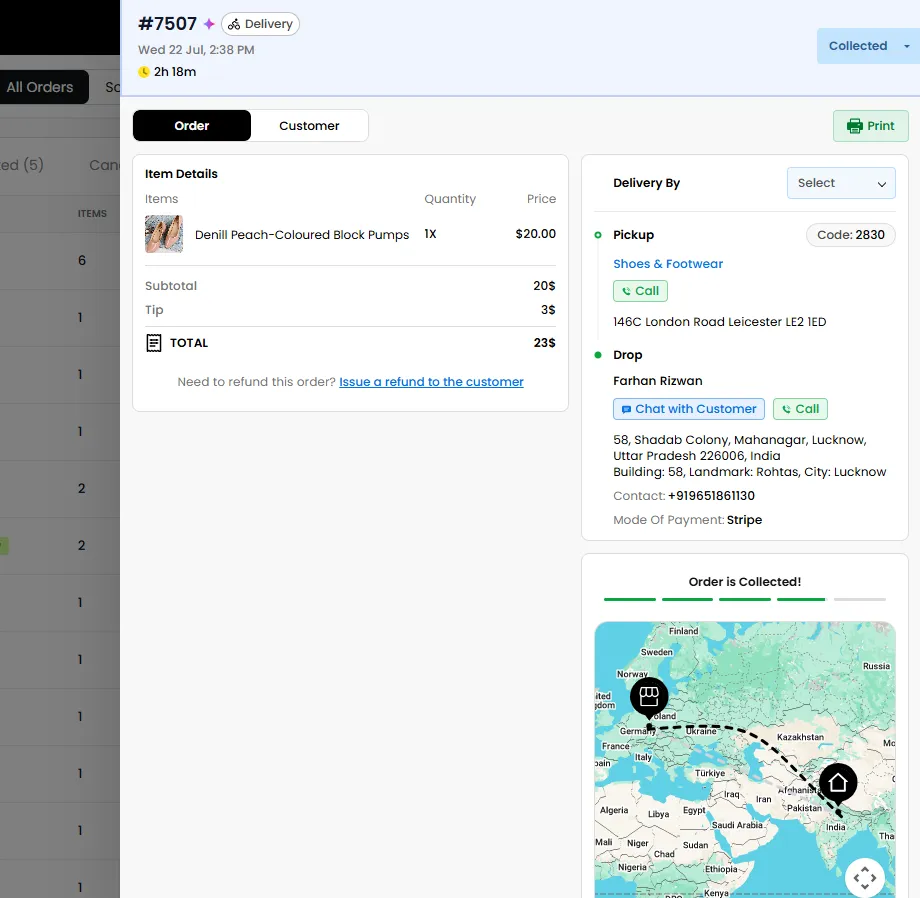This screenshot has width=920, height=898.
Task: Open the Block Pumps product thumbnail
Action: click(164, 234)
